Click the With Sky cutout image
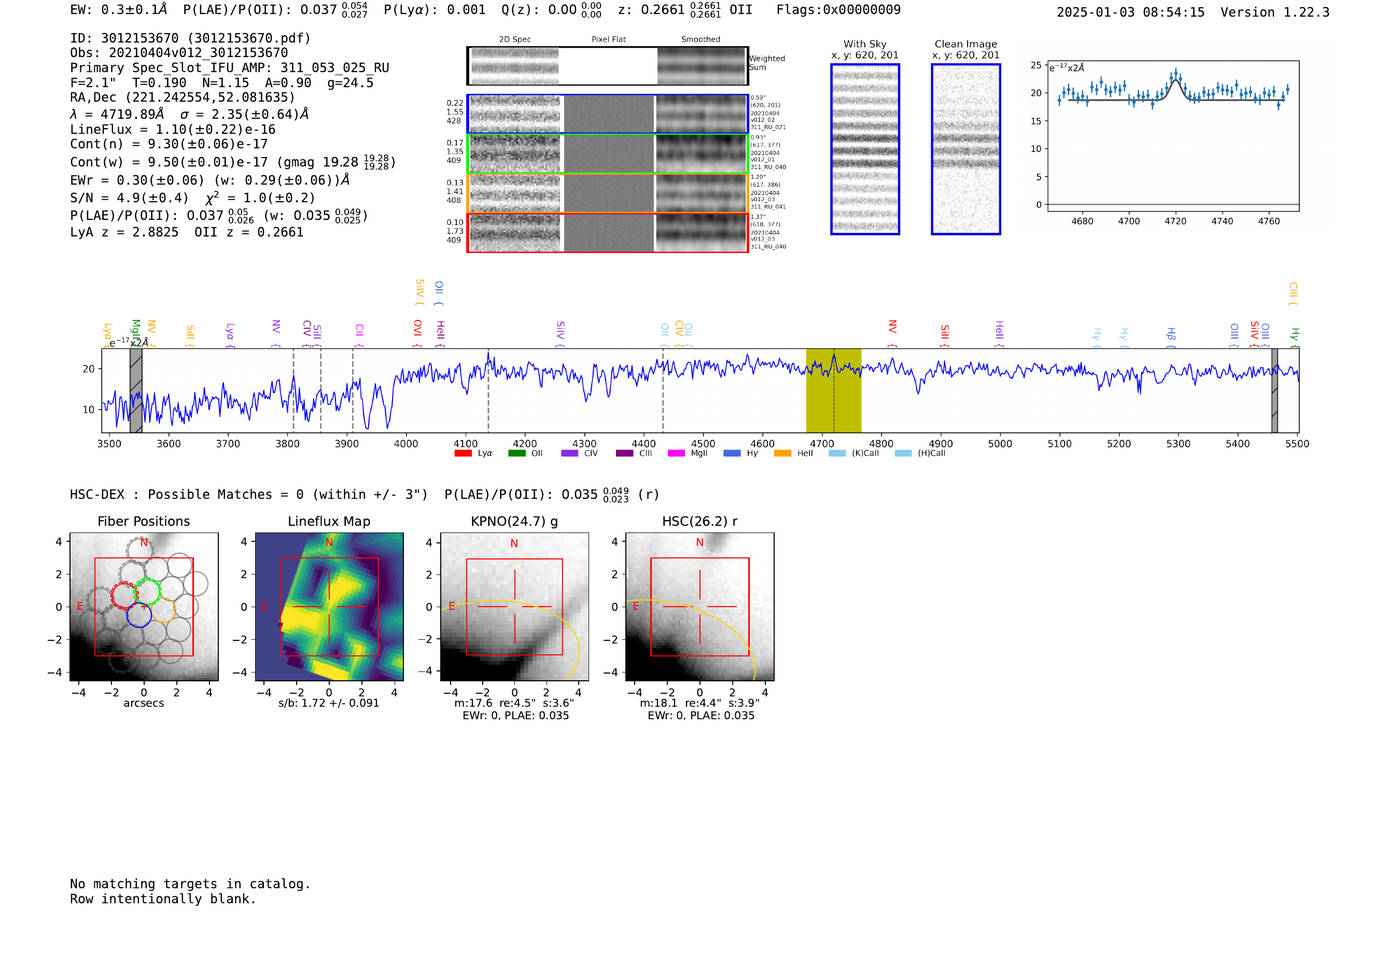Viewport: 1400px width, 953px height. click(x=865, y=149)
